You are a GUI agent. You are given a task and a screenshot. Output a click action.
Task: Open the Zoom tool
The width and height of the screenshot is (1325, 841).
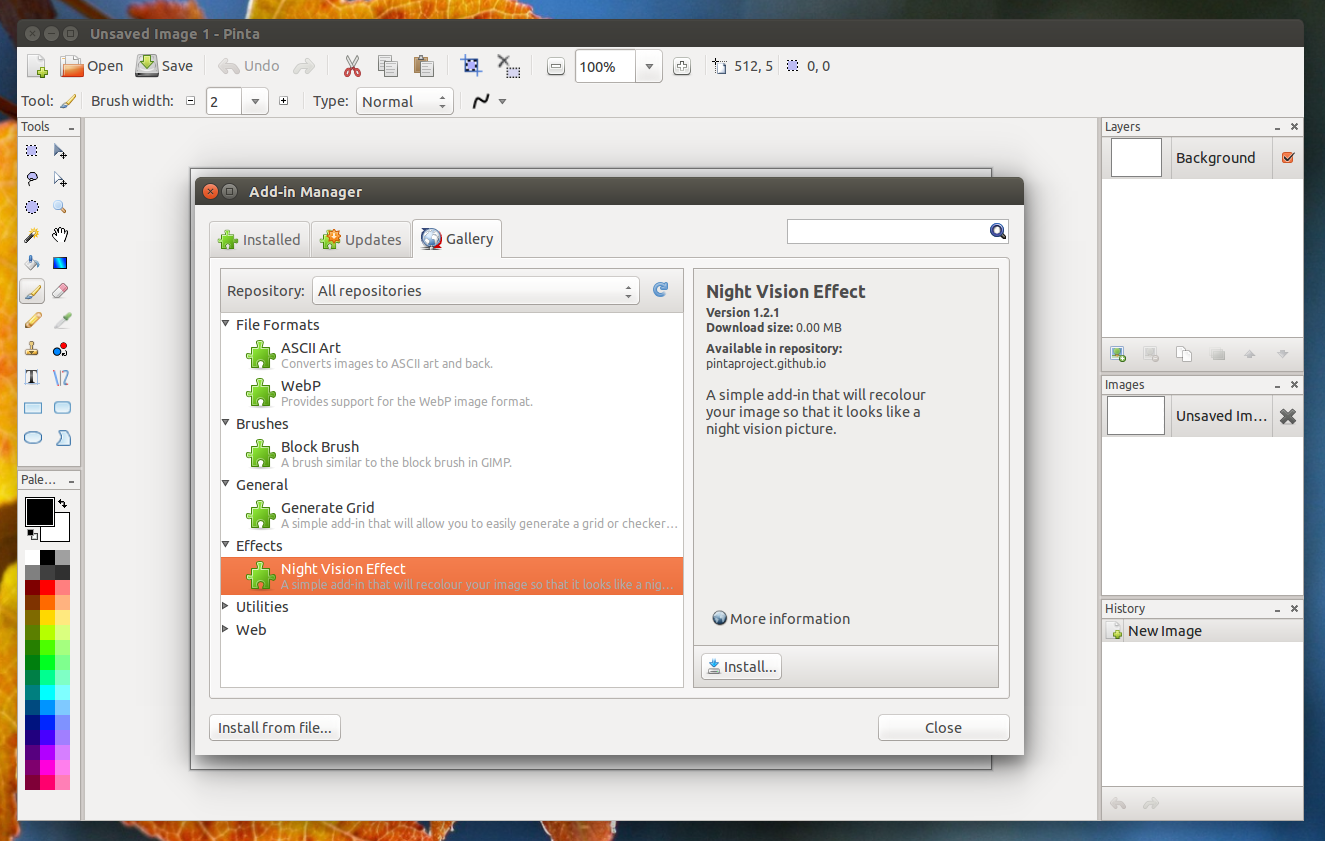click(60, 206)
